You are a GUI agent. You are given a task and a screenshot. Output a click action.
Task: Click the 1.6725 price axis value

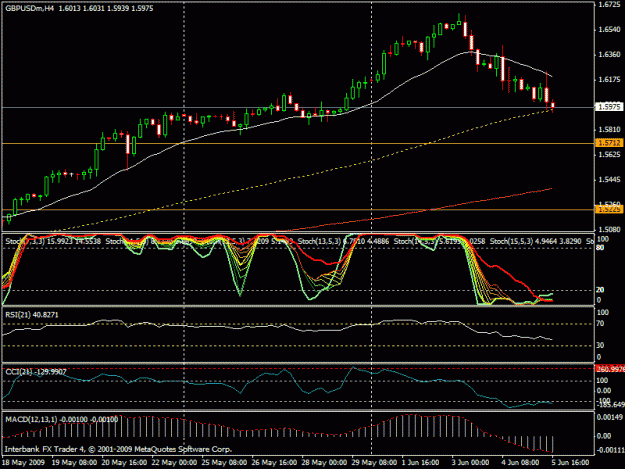609,5
